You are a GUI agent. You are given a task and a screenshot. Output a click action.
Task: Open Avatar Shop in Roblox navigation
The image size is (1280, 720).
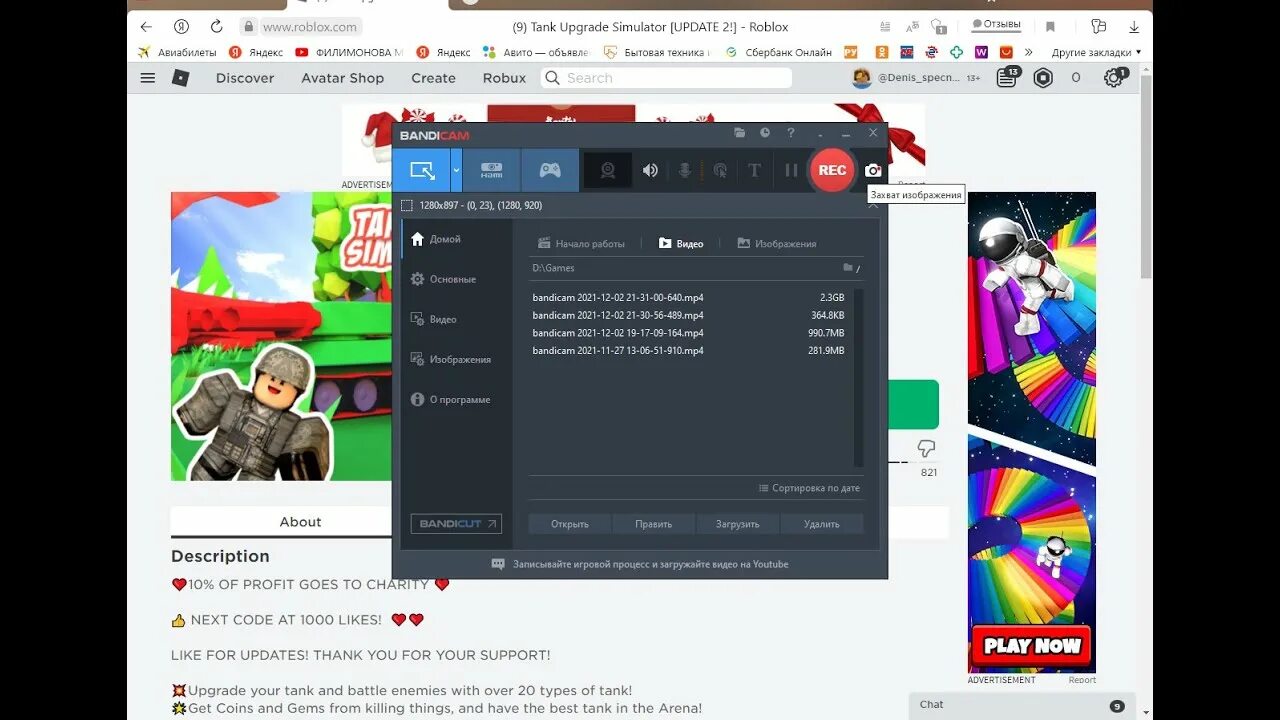(342, 78)
